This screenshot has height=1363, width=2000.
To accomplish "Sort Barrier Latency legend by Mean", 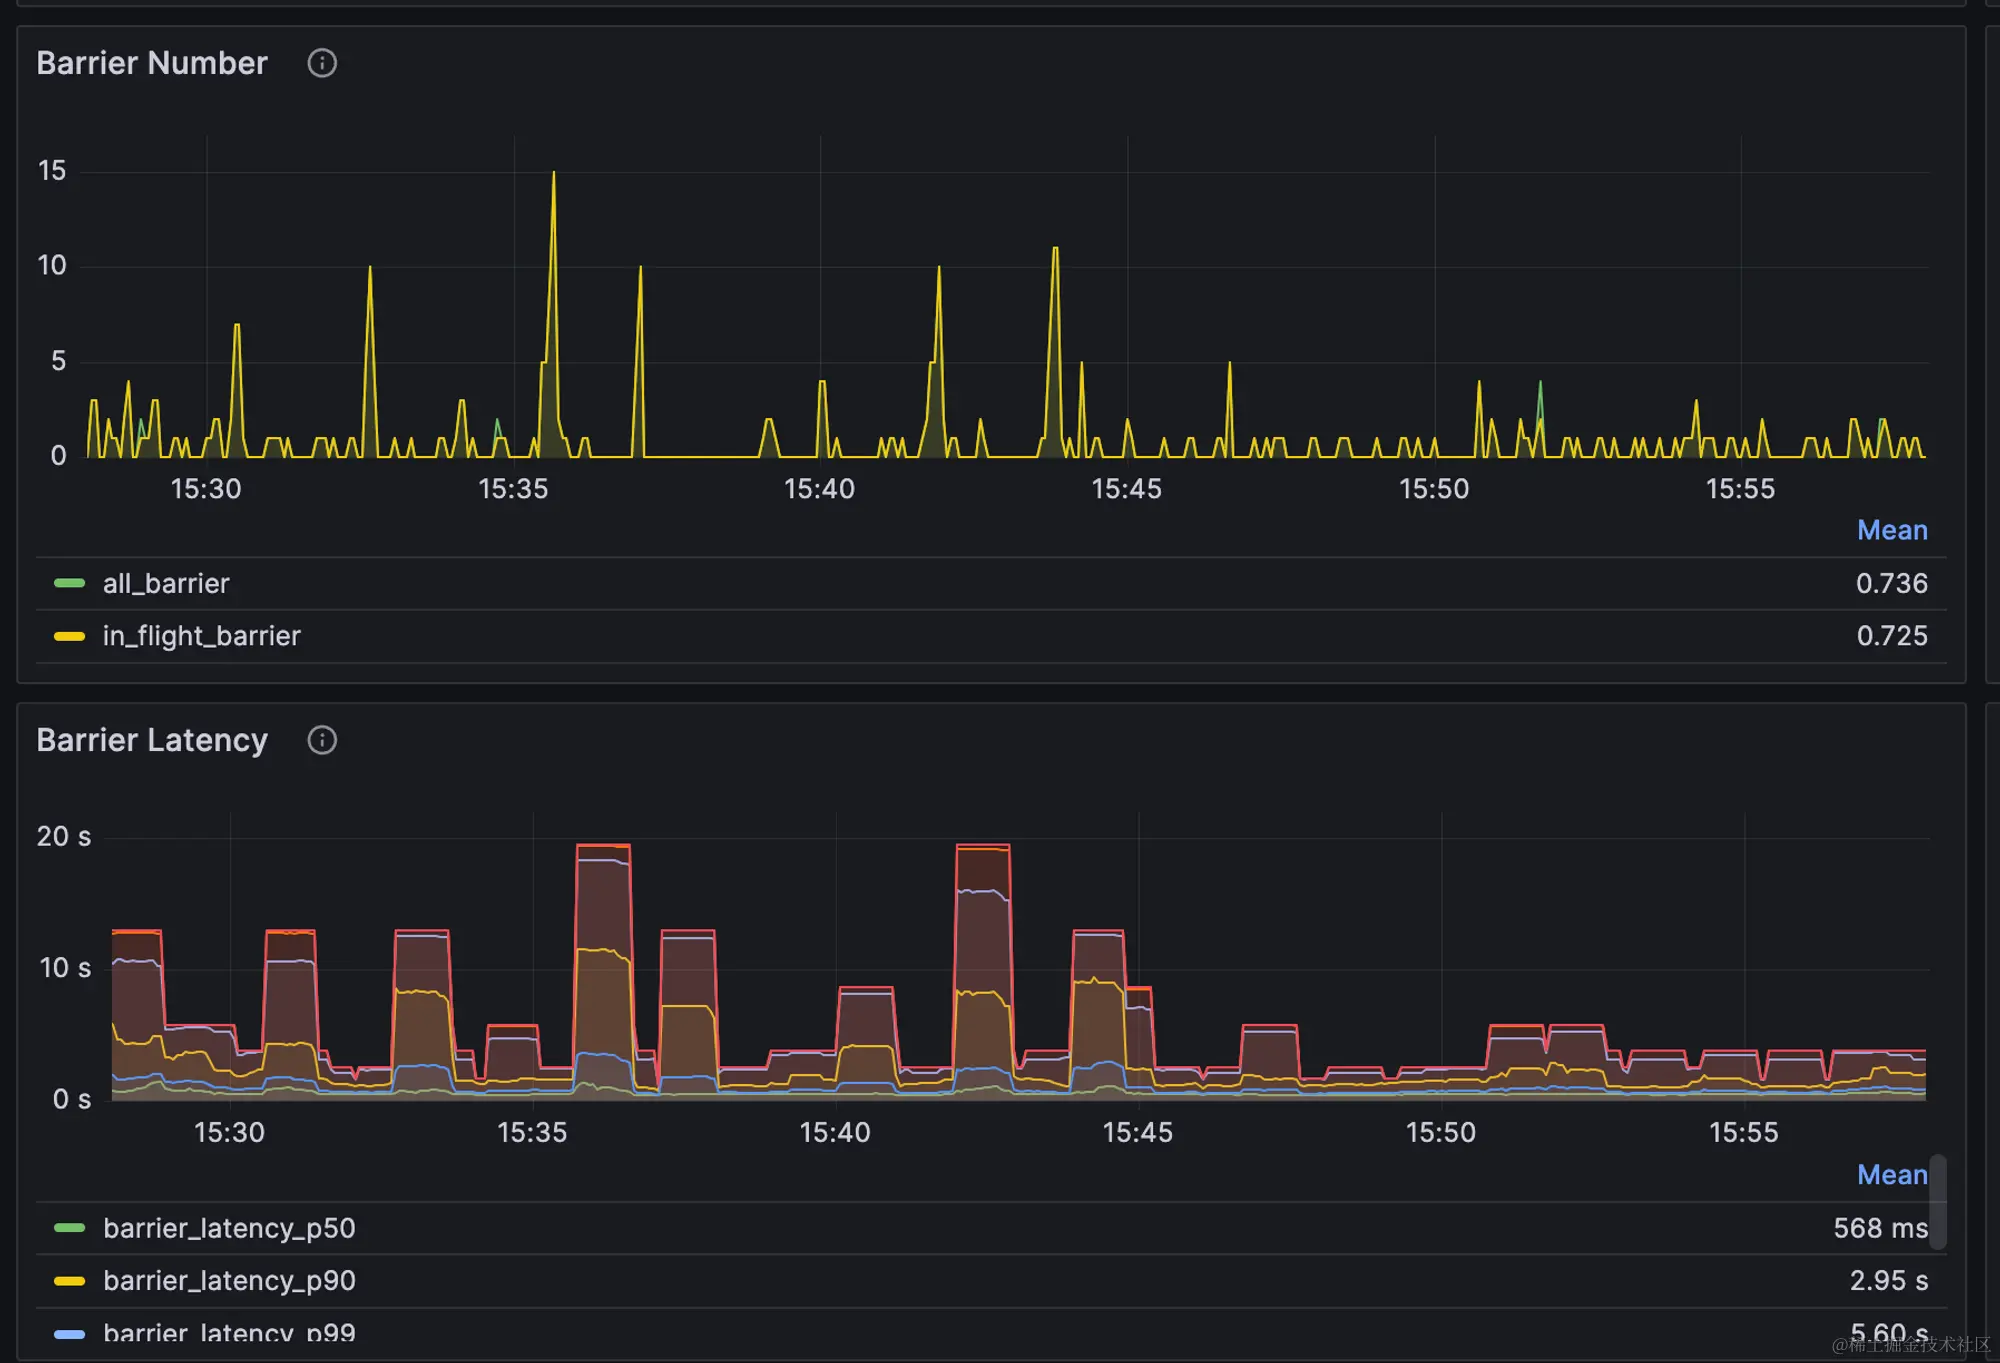I will (x=1891, y=1175).
